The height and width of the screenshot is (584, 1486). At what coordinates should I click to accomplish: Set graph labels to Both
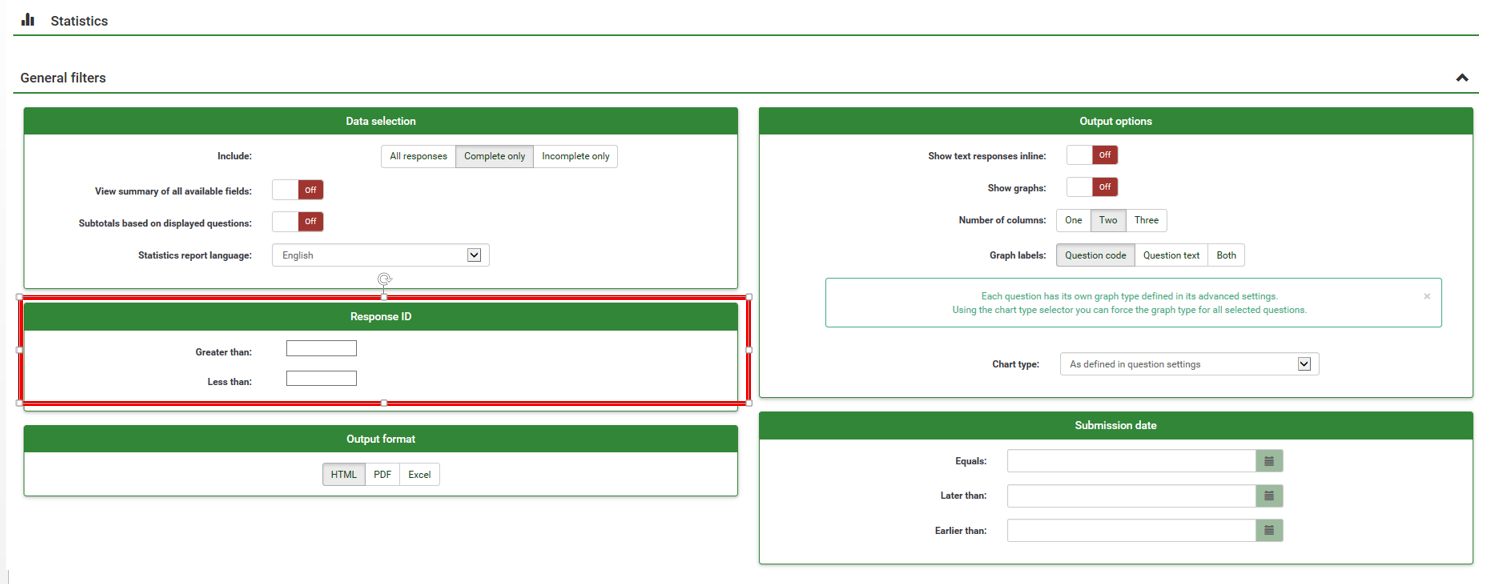point(1226,255)
